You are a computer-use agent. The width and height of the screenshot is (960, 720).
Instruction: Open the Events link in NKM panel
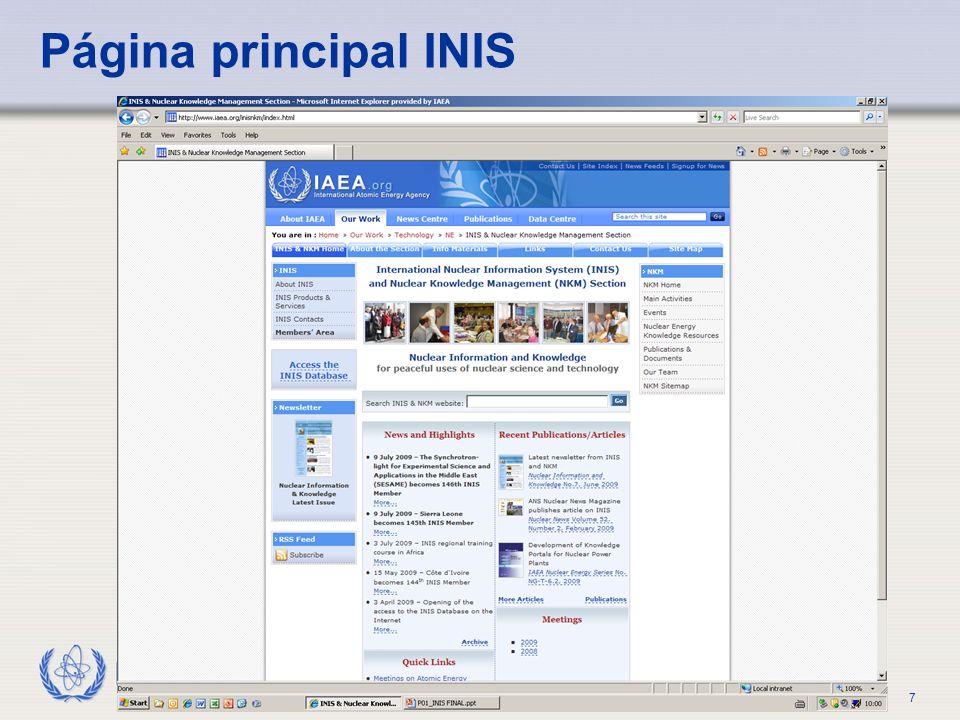coord(654,312)
